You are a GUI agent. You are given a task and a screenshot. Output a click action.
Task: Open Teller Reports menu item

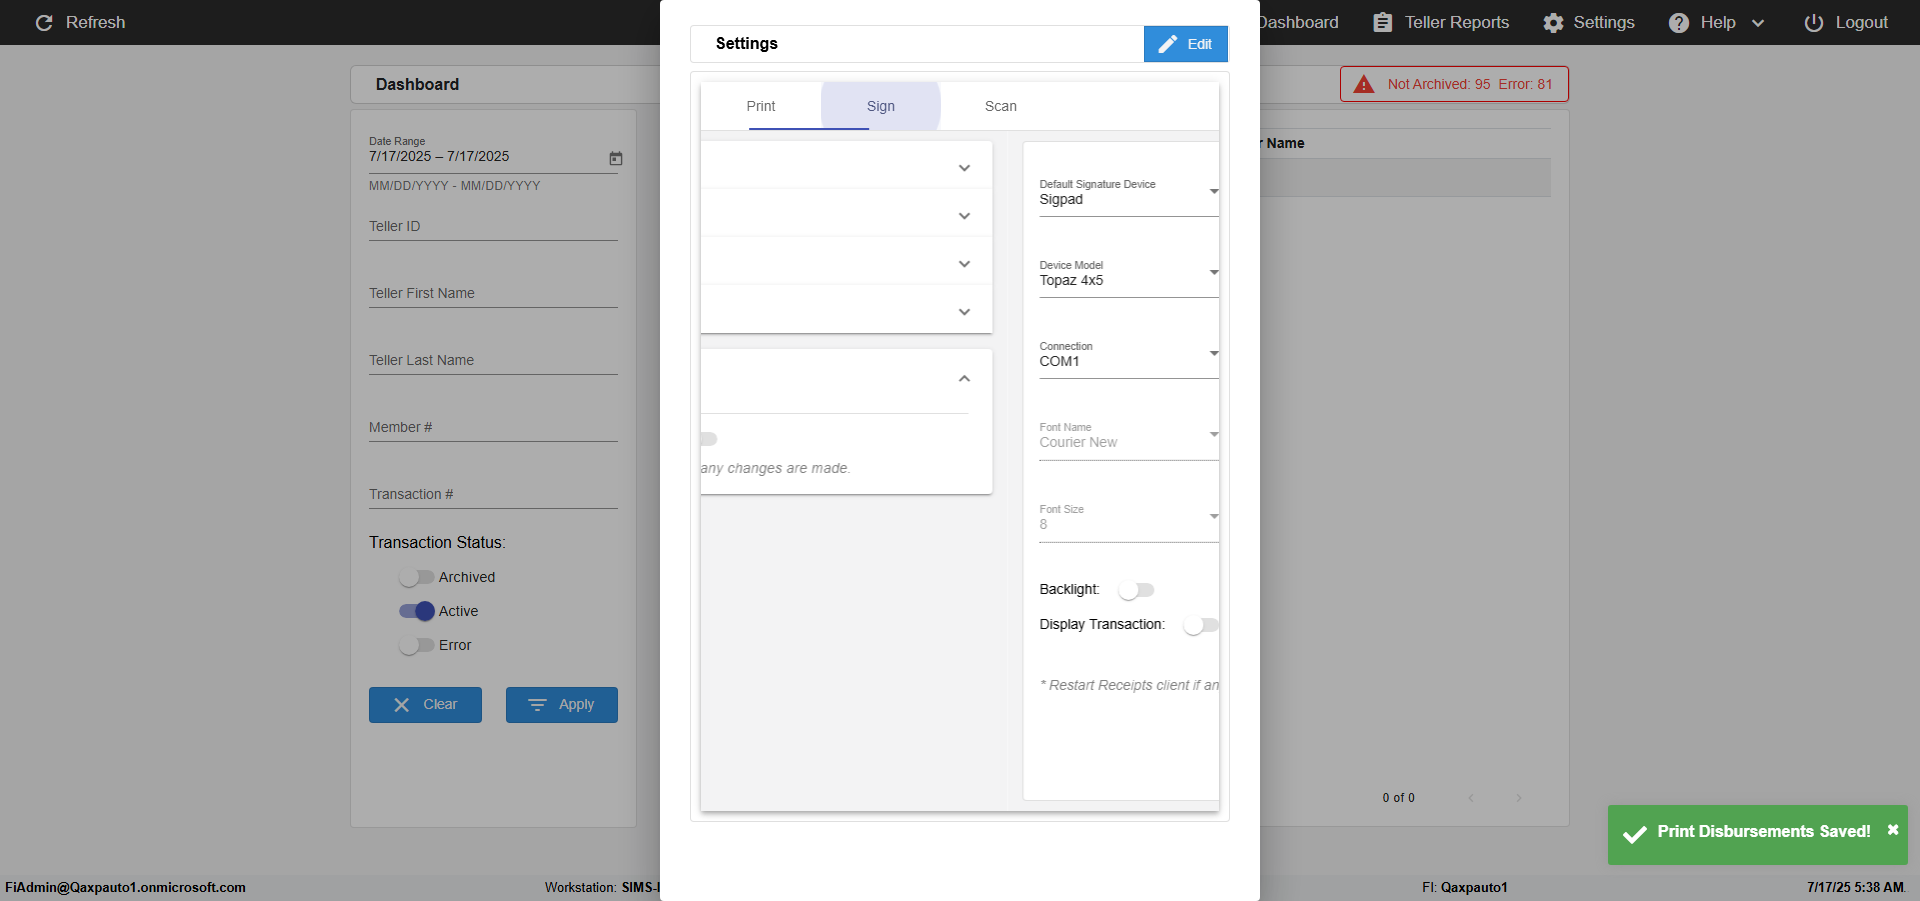[x=1441, y=22]
